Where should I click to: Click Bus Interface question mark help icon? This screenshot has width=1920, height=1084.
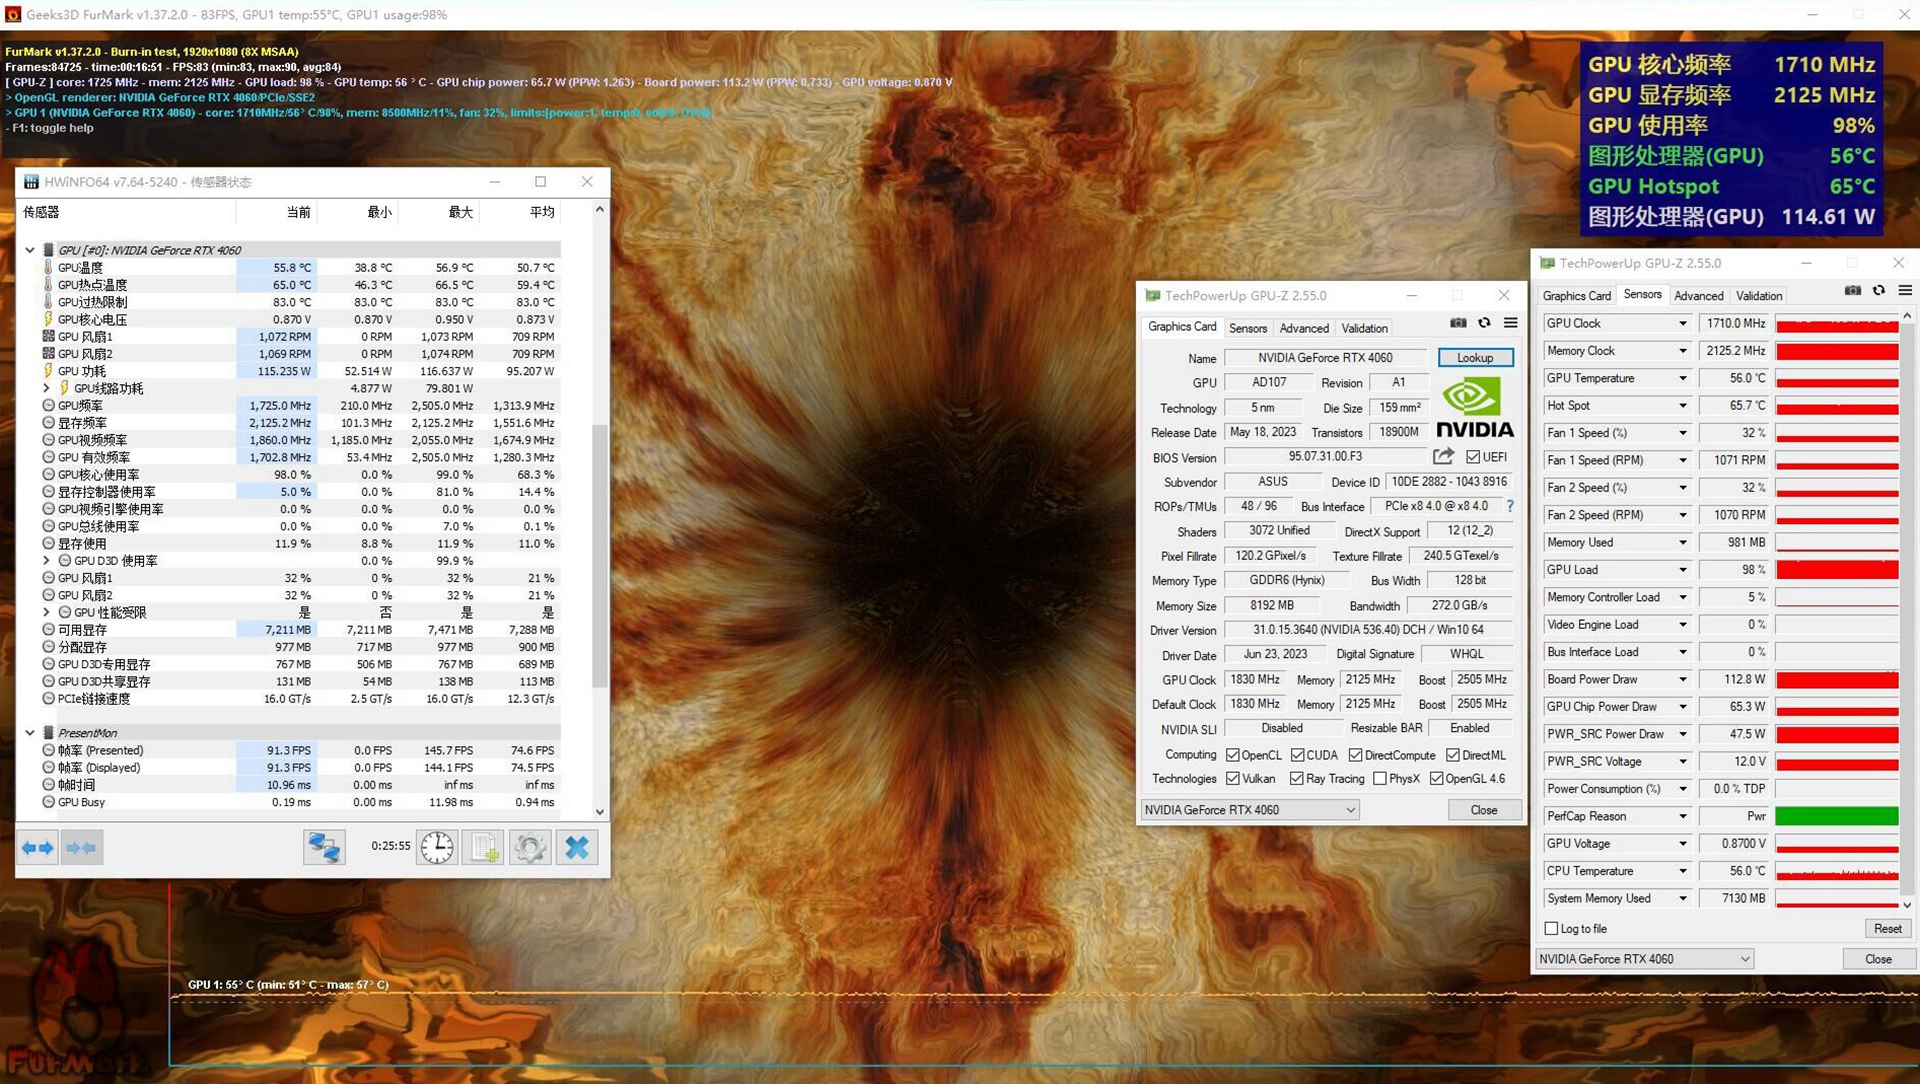pyautogui.click(x=1510, y=506)
